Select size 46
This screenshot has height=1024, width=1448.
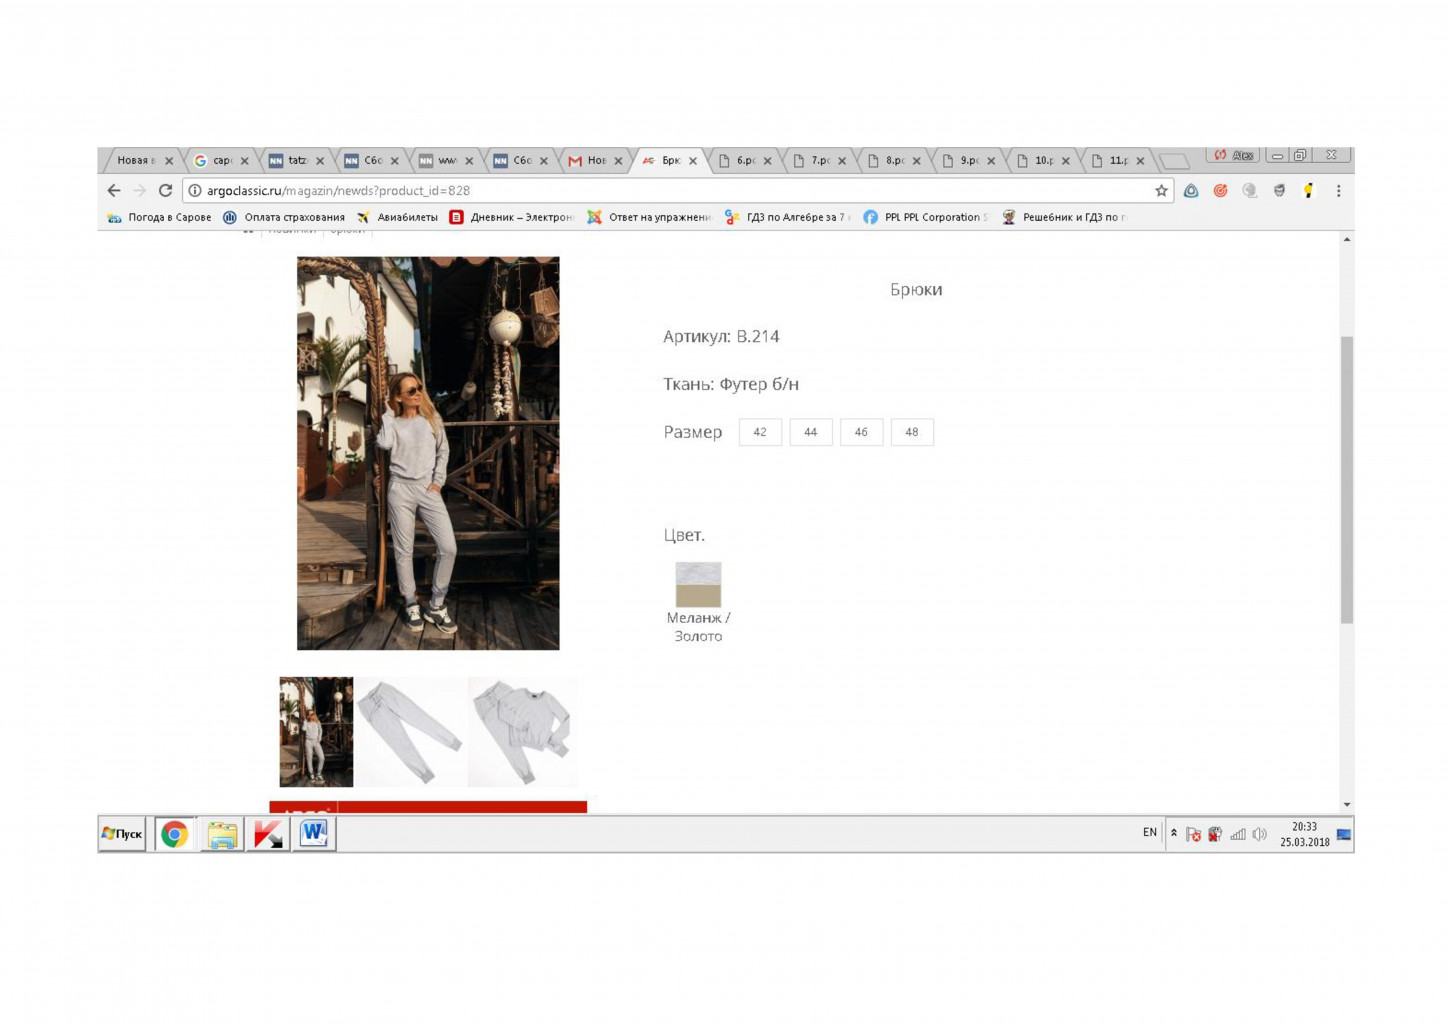[x=861, y=432]
